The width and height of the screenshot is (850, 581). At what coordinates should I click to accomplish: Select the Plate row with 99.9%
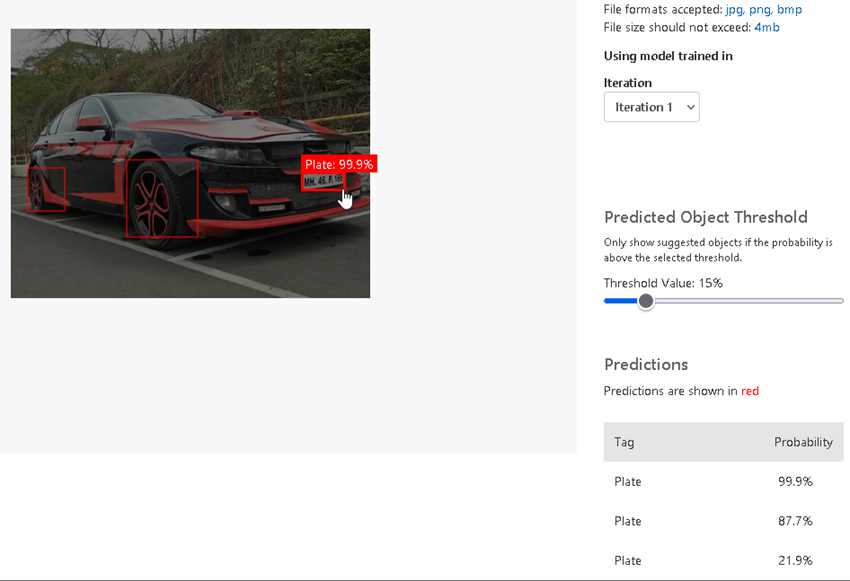point(724,481)
